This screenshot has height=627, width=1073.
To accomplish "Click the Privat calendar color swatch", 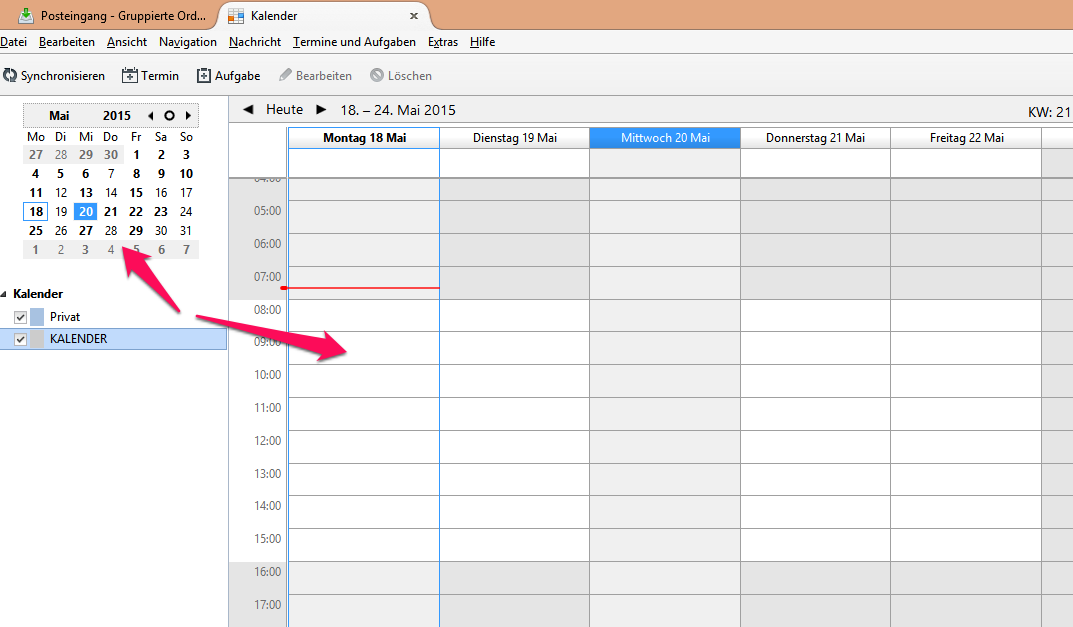I will (37, 317).
